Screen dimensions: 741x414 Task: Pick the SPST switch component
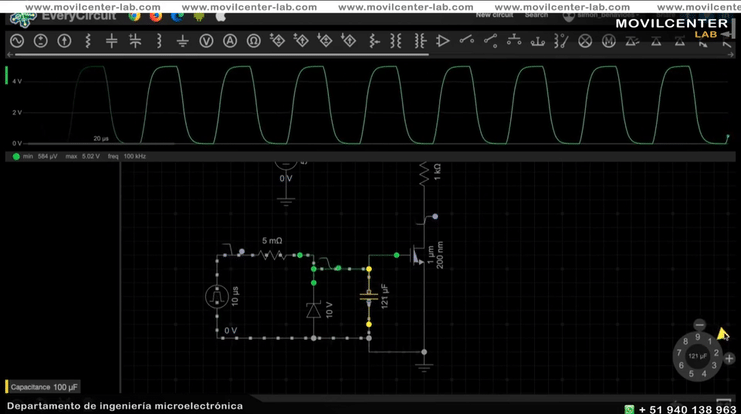[x=466, y=40]
